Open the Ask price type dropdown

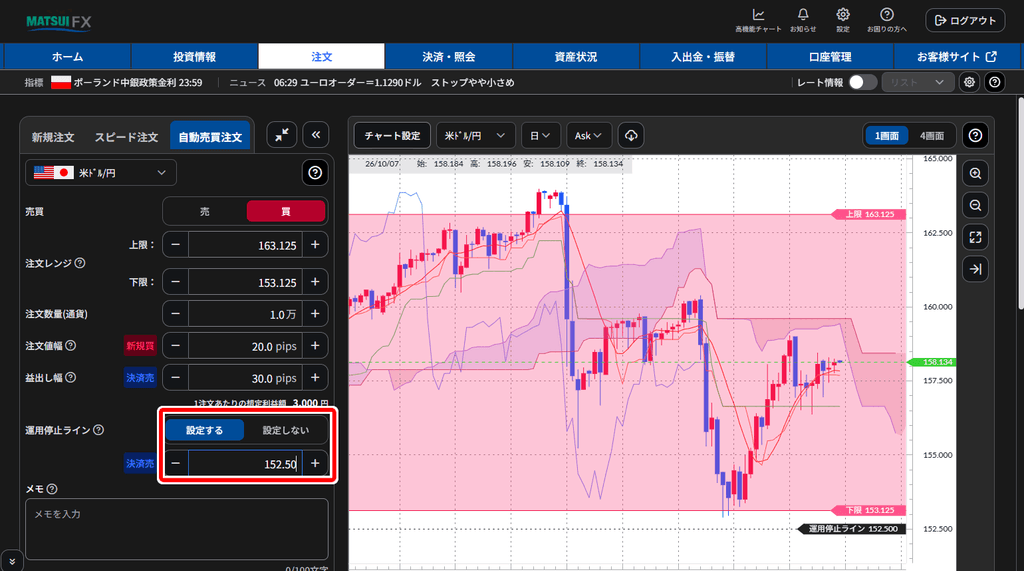pos(588,135)
